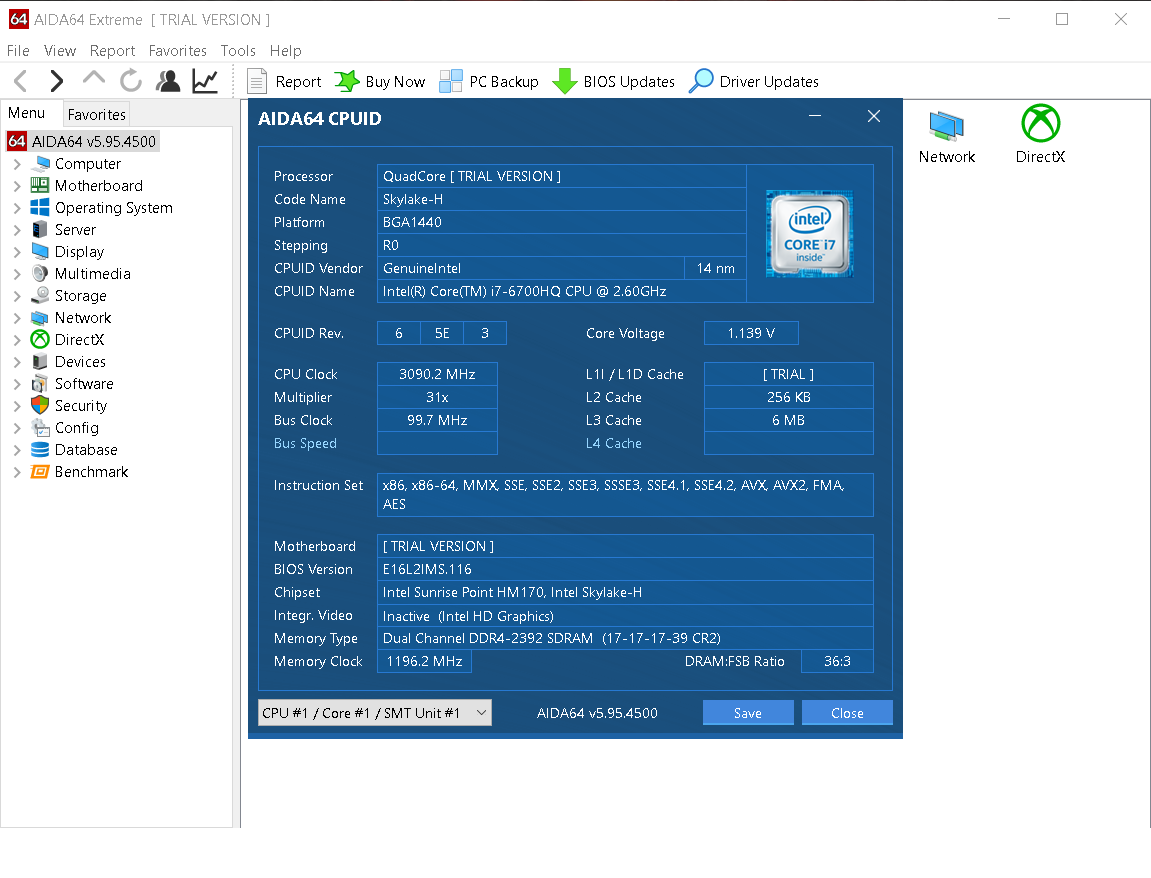Screen dimensions: 1151x878
Task: Open the View menu
Action: pos(59,51)
